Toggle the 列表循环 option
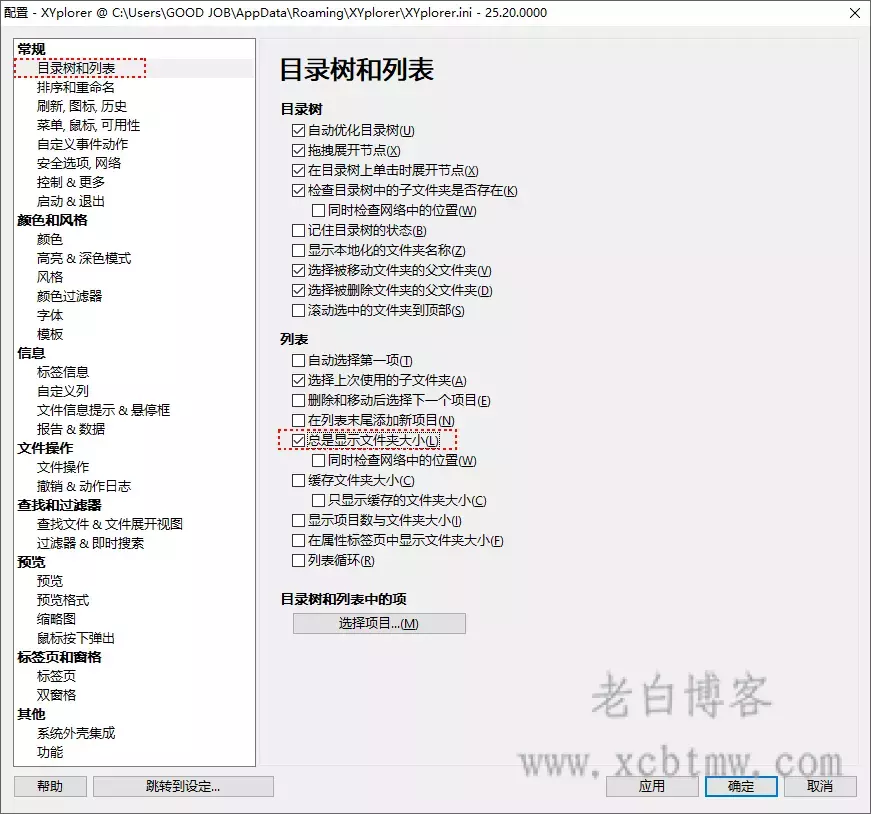The image size is (871, 814). click(x=298, y=560)
